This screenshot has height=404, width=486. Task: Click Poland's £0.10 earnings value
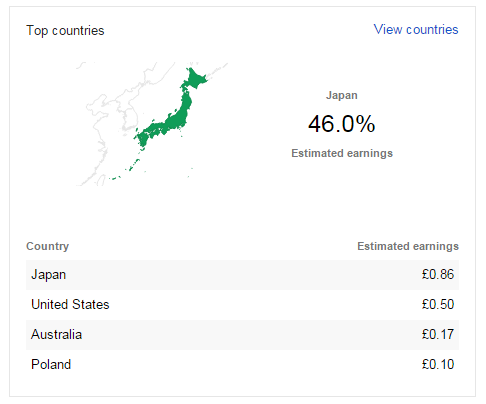[x=438, y=364]
